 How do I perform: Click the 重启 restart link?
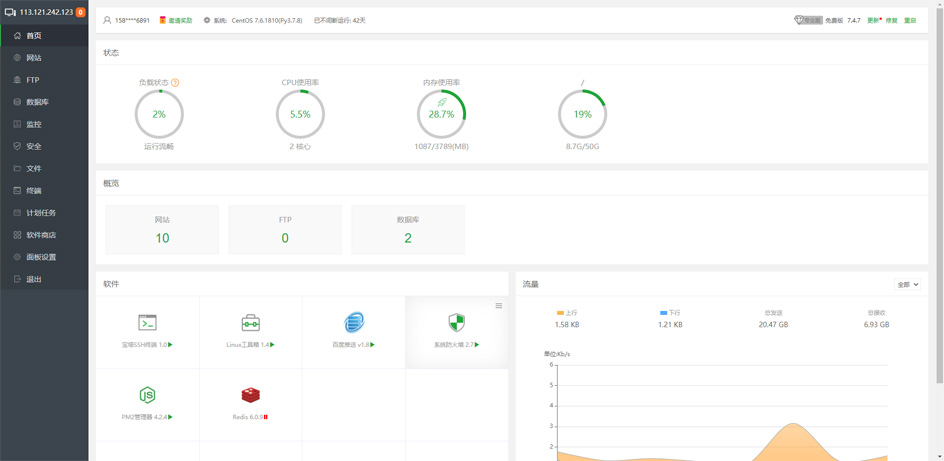click(x=910, y=20)
